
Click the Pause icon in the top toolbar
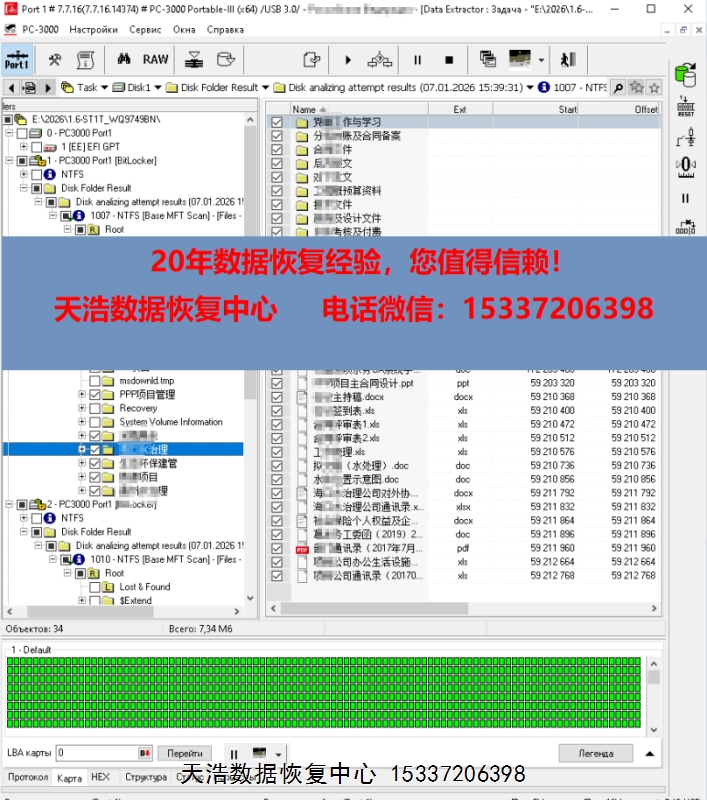[418, 60]
